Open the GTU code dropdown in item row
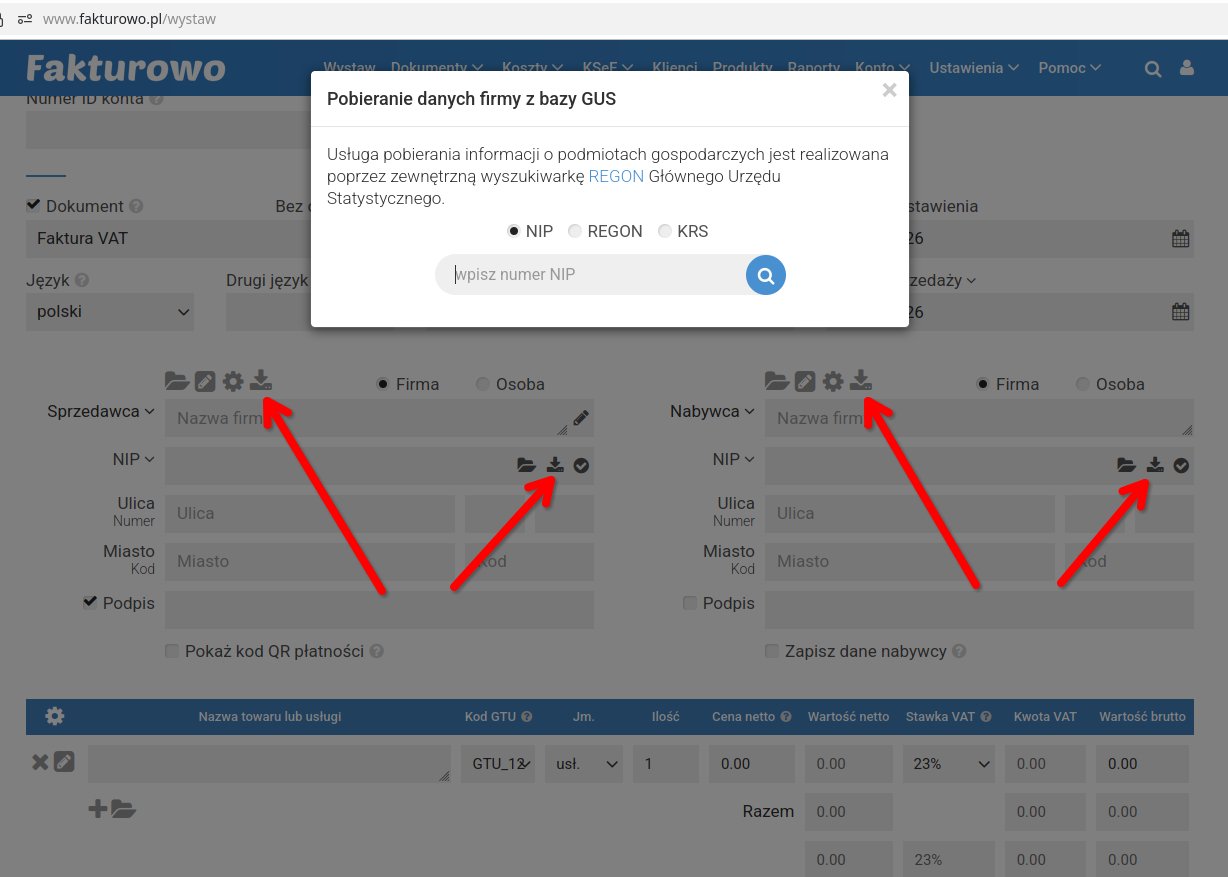Viewport: 1228px width, 877px height. coord(498,764)
